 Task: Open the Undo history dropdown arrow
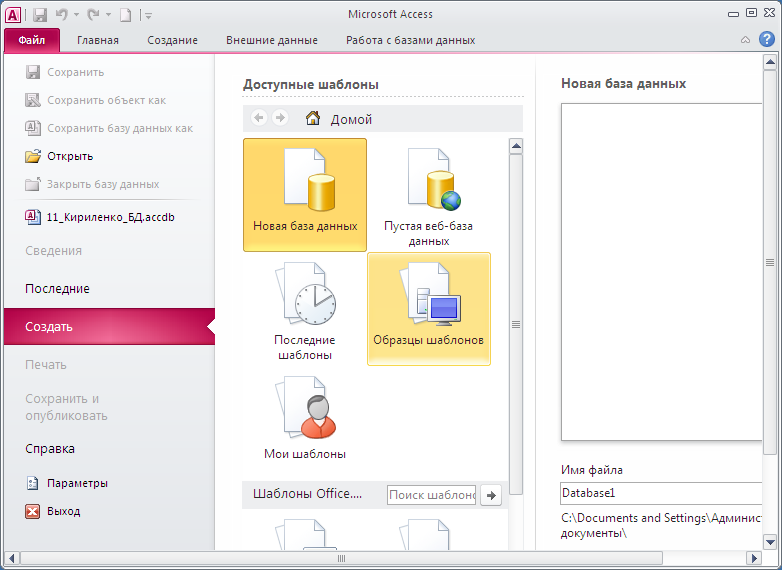tap(76, 15)
